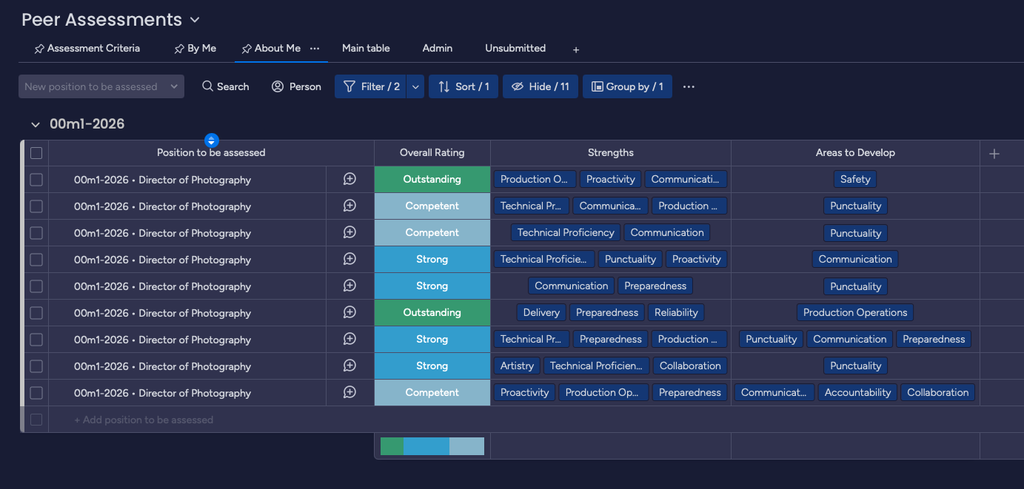
Task: Click the 00m1-2026 group title
Action: (87, 124)
